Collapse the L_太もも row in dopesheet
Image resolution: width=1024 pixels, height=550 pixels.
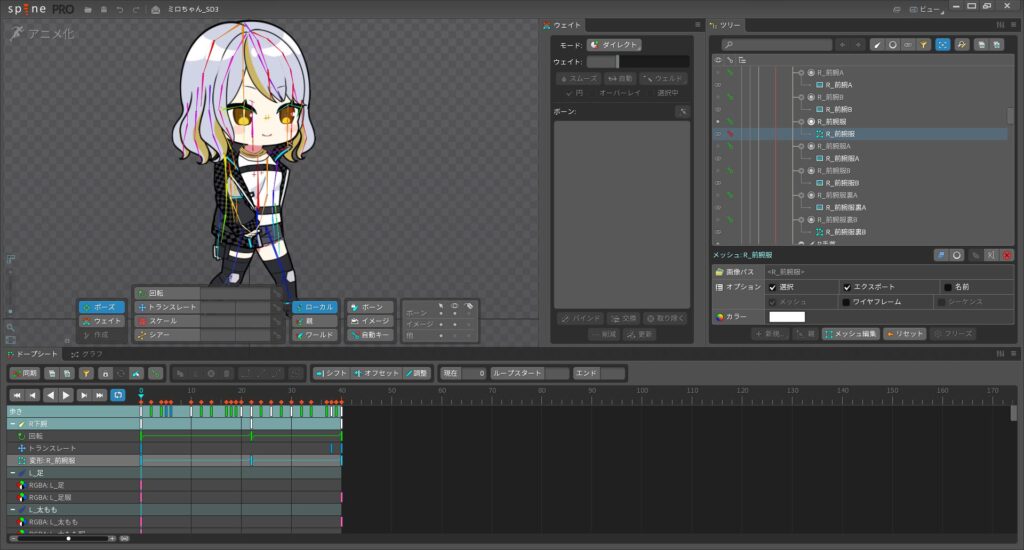pos(12,510)
